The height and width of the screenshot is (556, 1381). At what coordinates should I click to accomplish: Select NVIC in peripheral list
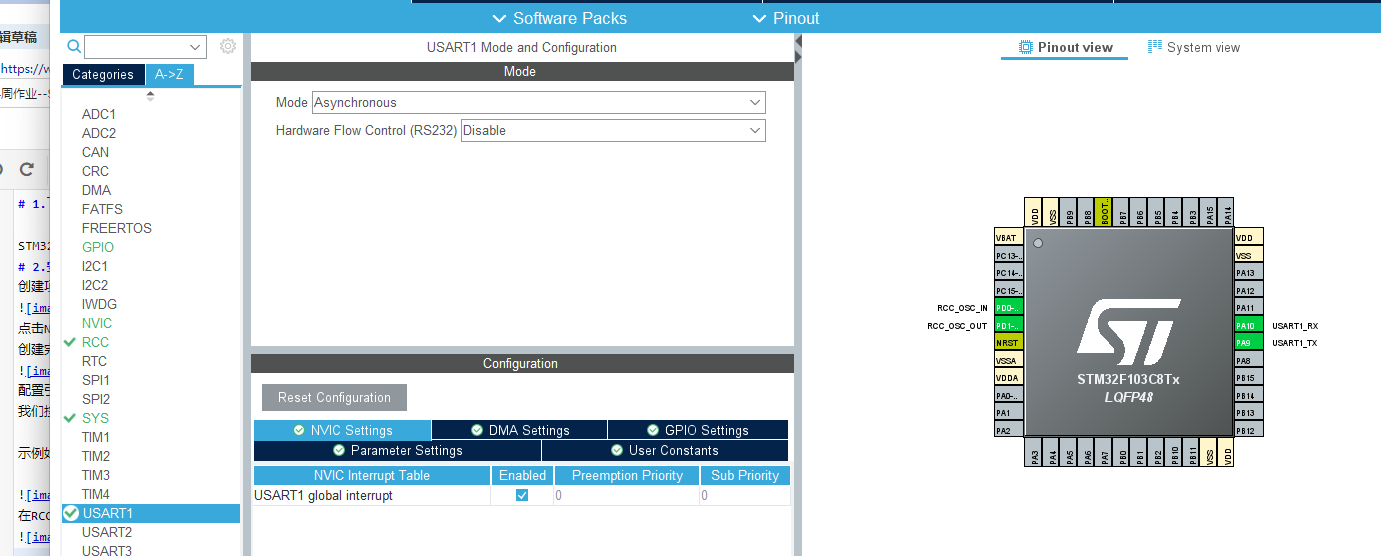97,323
